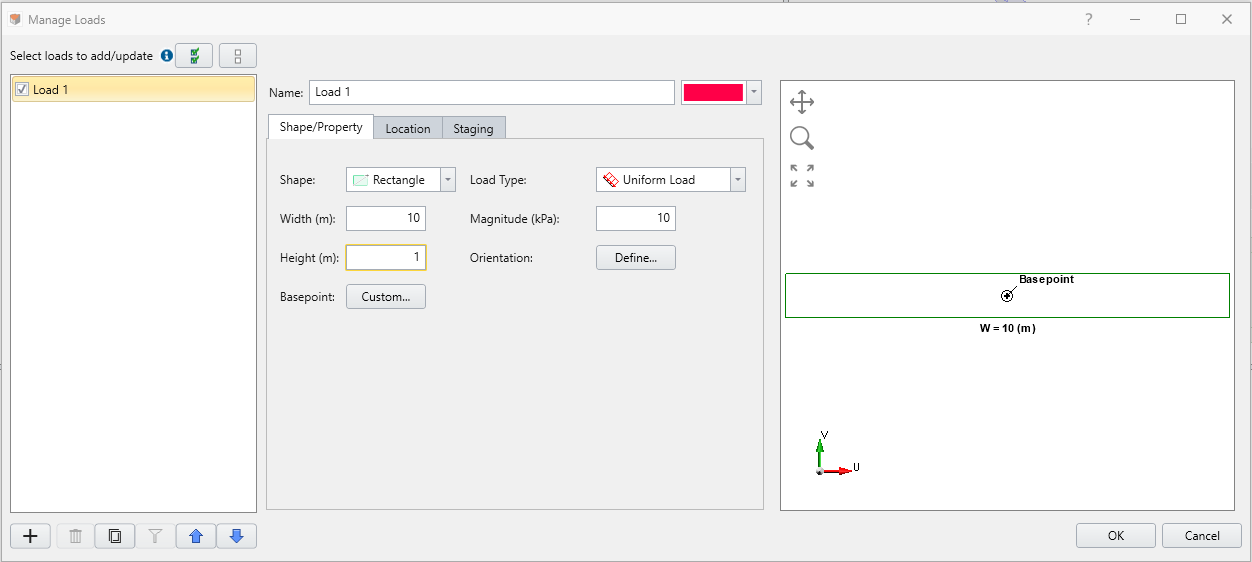Delete load using trash icon
The height and width of the screenshot is (562, 1252).
[x=75, y=536]
